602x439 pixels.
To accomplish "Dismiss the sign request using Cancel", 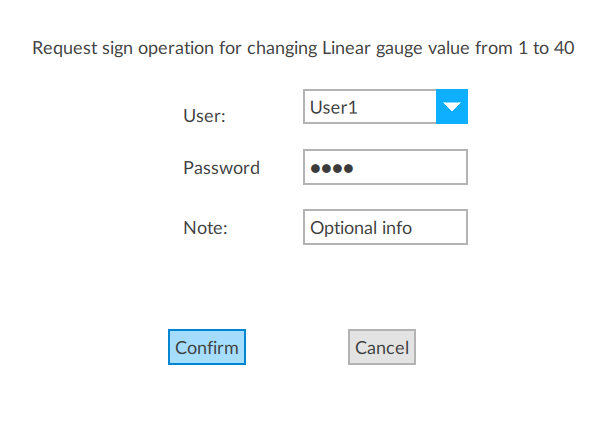I will click(x=381, y=348).
